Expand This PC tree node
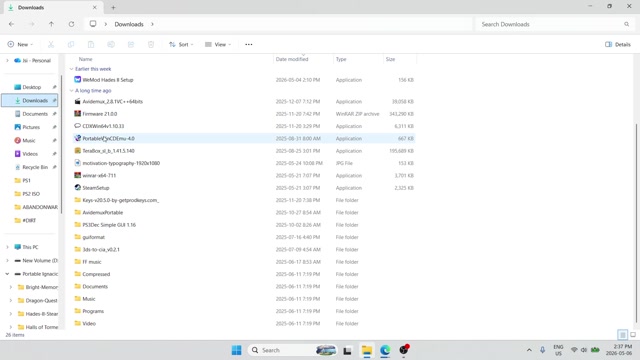This screenshot has height=360, width=640. click(7, 247)
